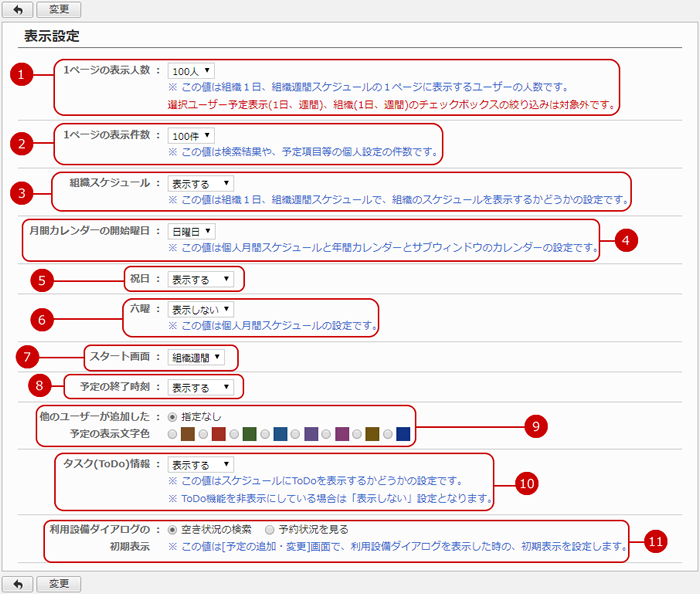The width and height of the screenshot is (700, 594).
Task: Click the green color swatch
Action: click(x=250, y=434)
